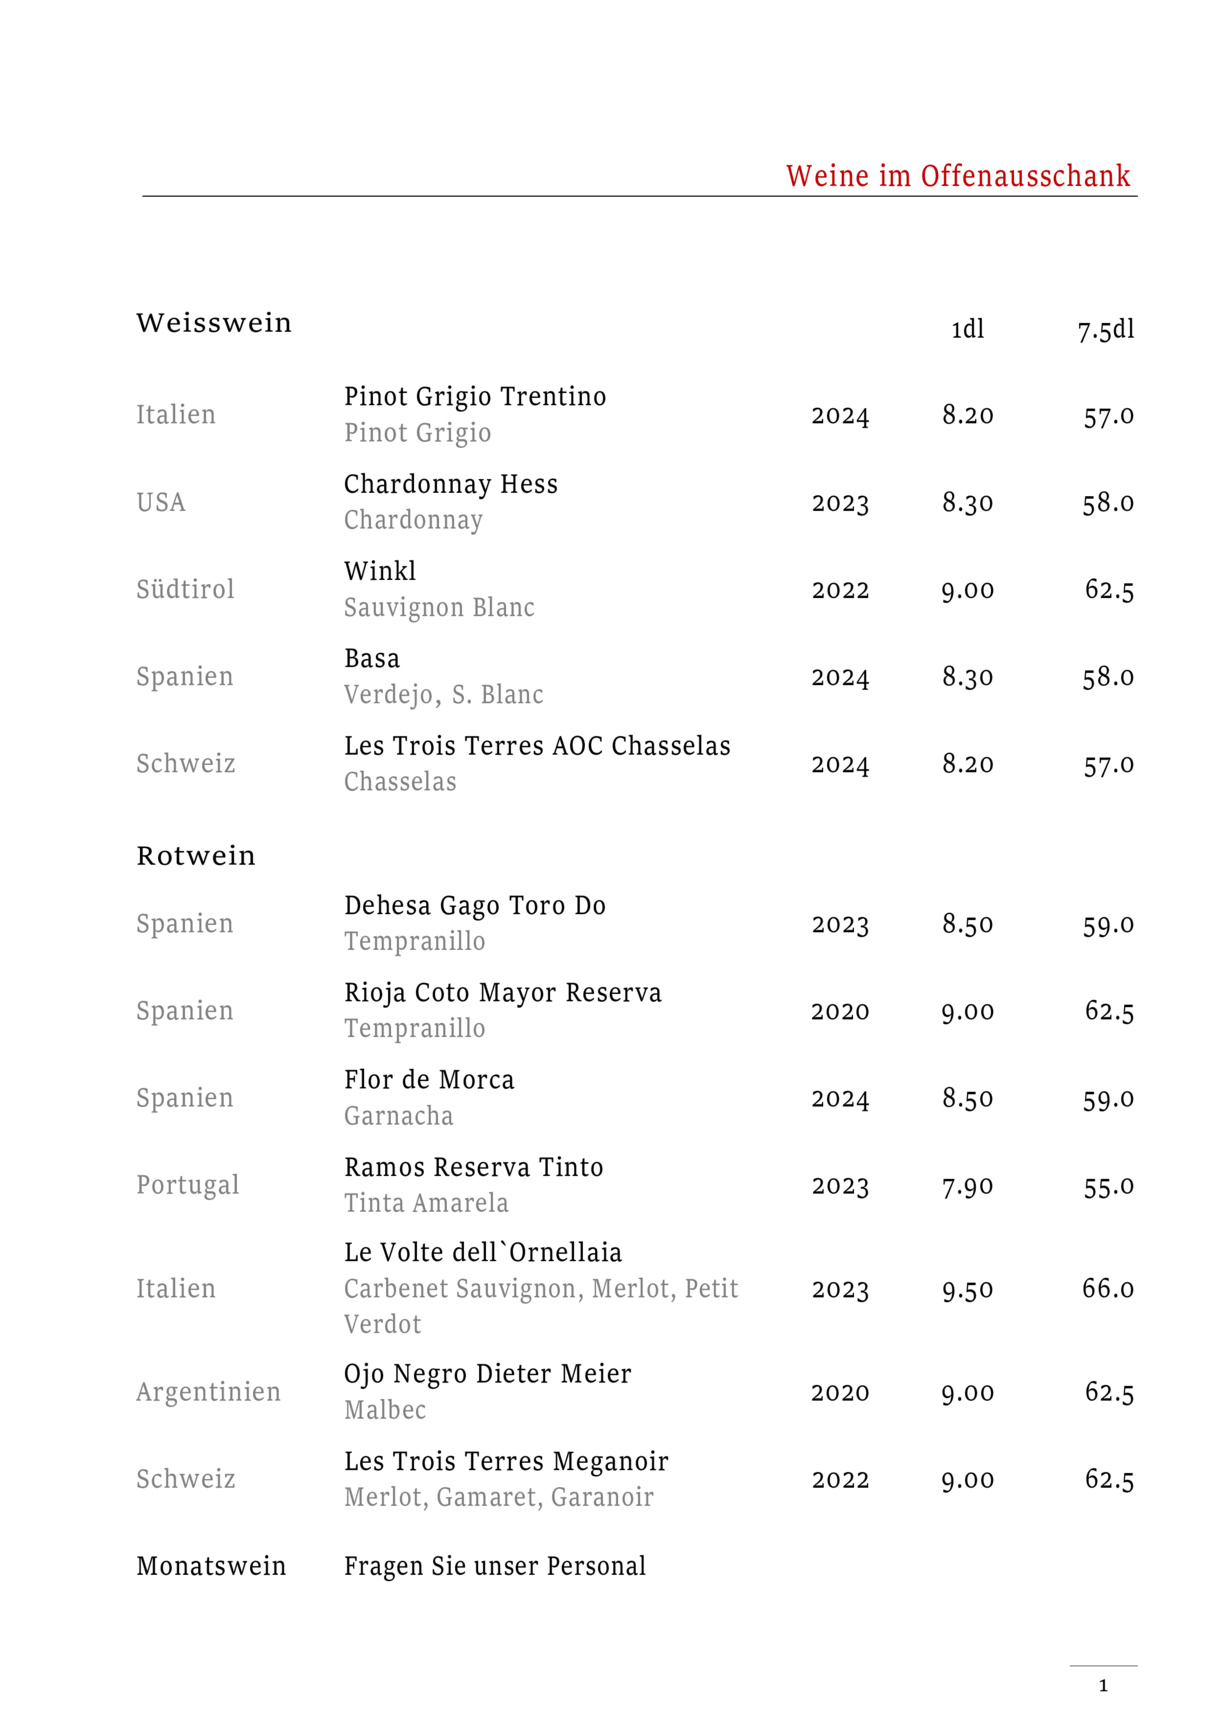The width and height of the screenshot is (1222, 1728).
Task: Select the 'Ramos Reserva Tinto' wine name
Action: tap(474, 1167)
